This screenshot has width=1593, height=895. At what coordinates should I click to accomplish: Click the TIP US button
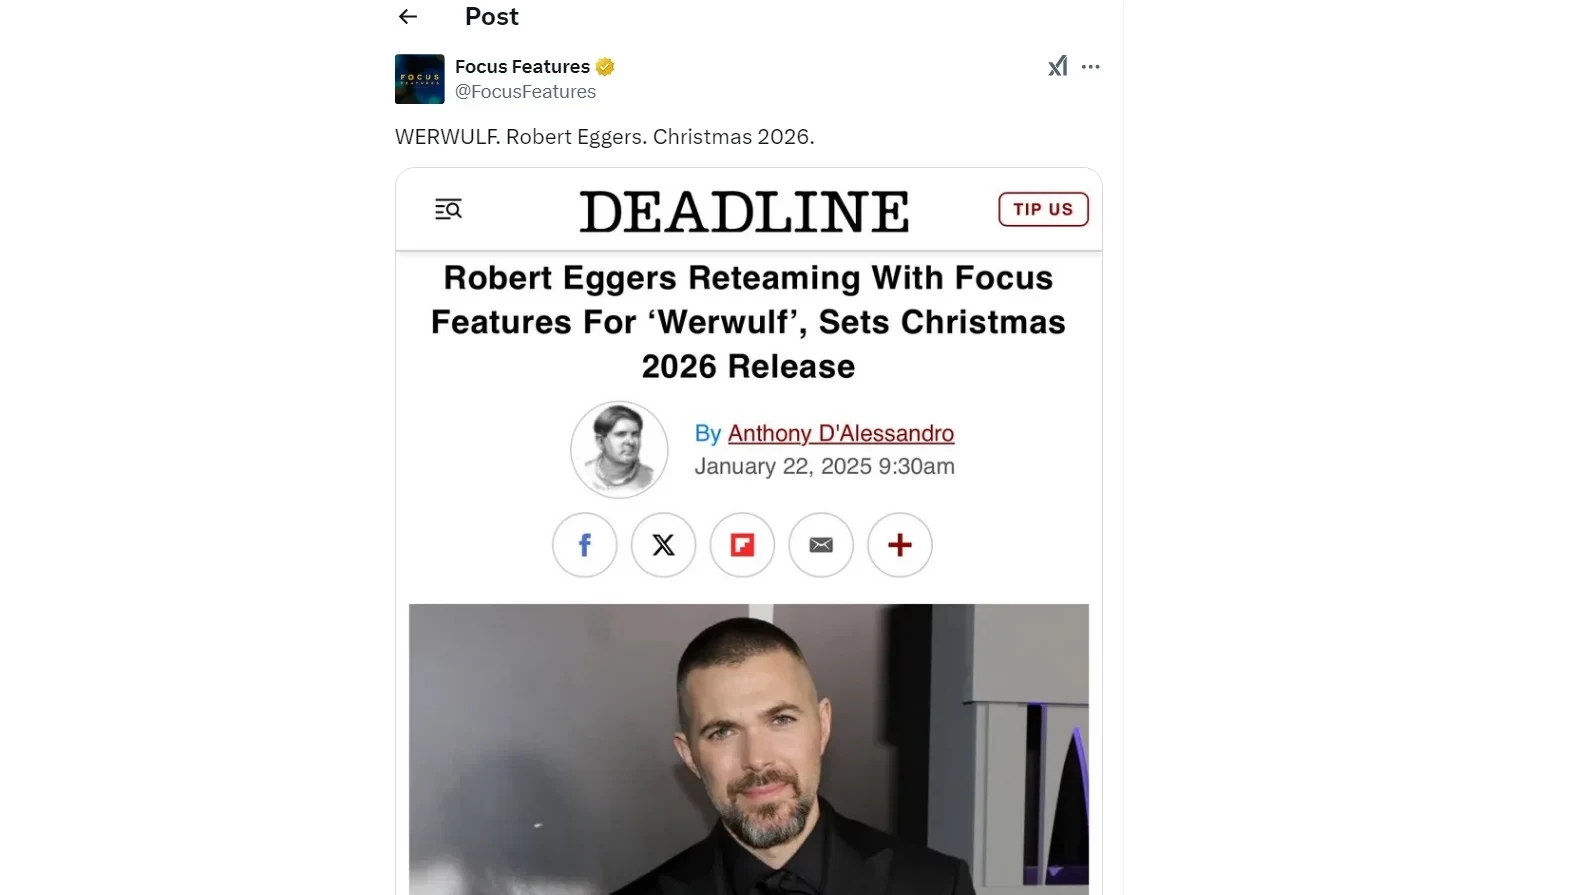(x=1043, y=209)
